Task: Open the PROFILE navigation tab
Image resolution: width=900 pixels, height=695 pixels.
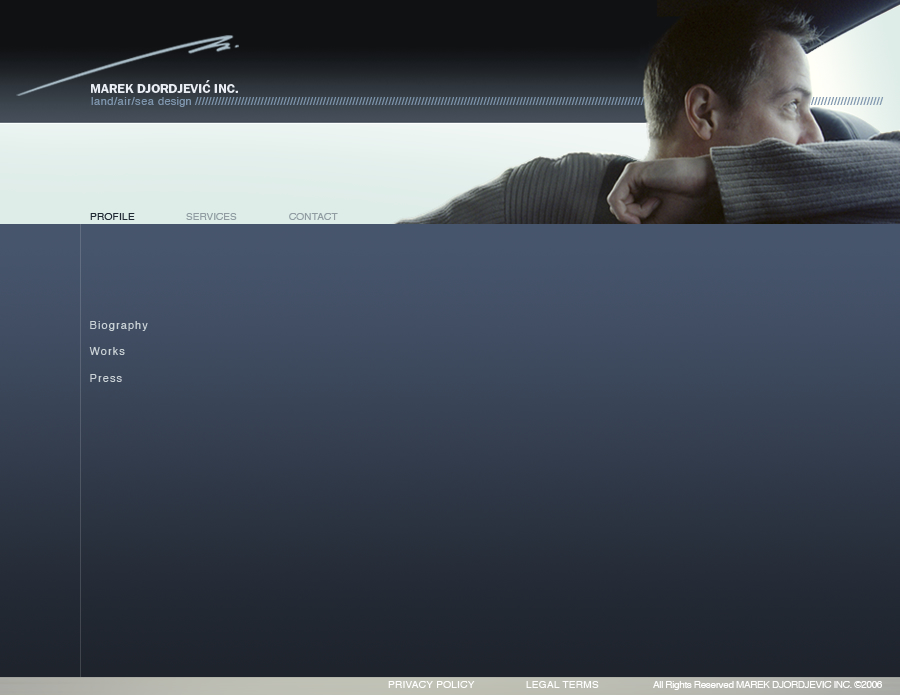Action: [x=112, y=216]
